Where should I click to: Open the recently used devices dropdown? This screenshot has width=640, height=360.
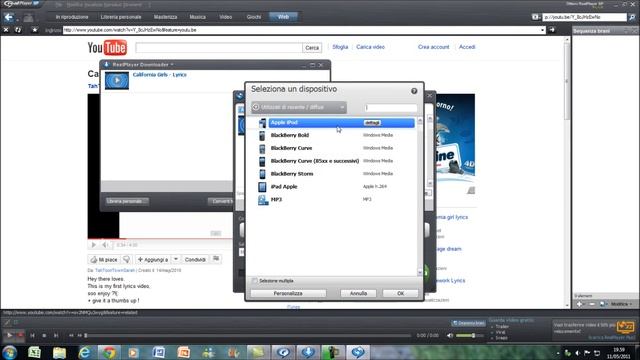point(299,107)
